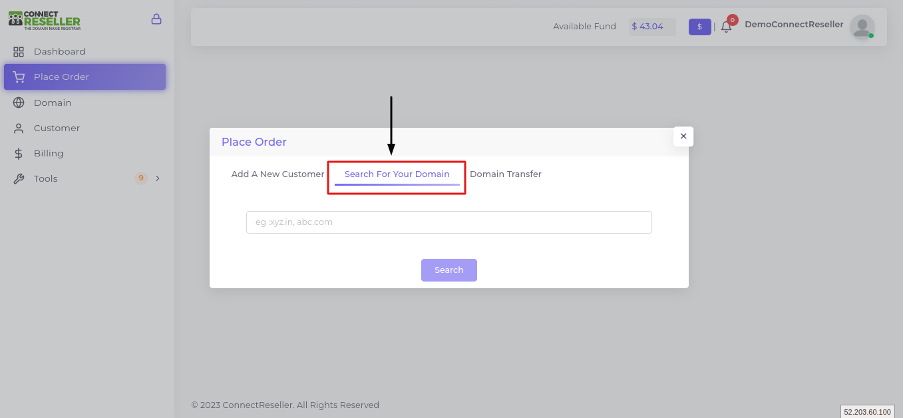Select Search For Your Domain tab
This screenshot has height=418, width=904.
click(397, 174)
